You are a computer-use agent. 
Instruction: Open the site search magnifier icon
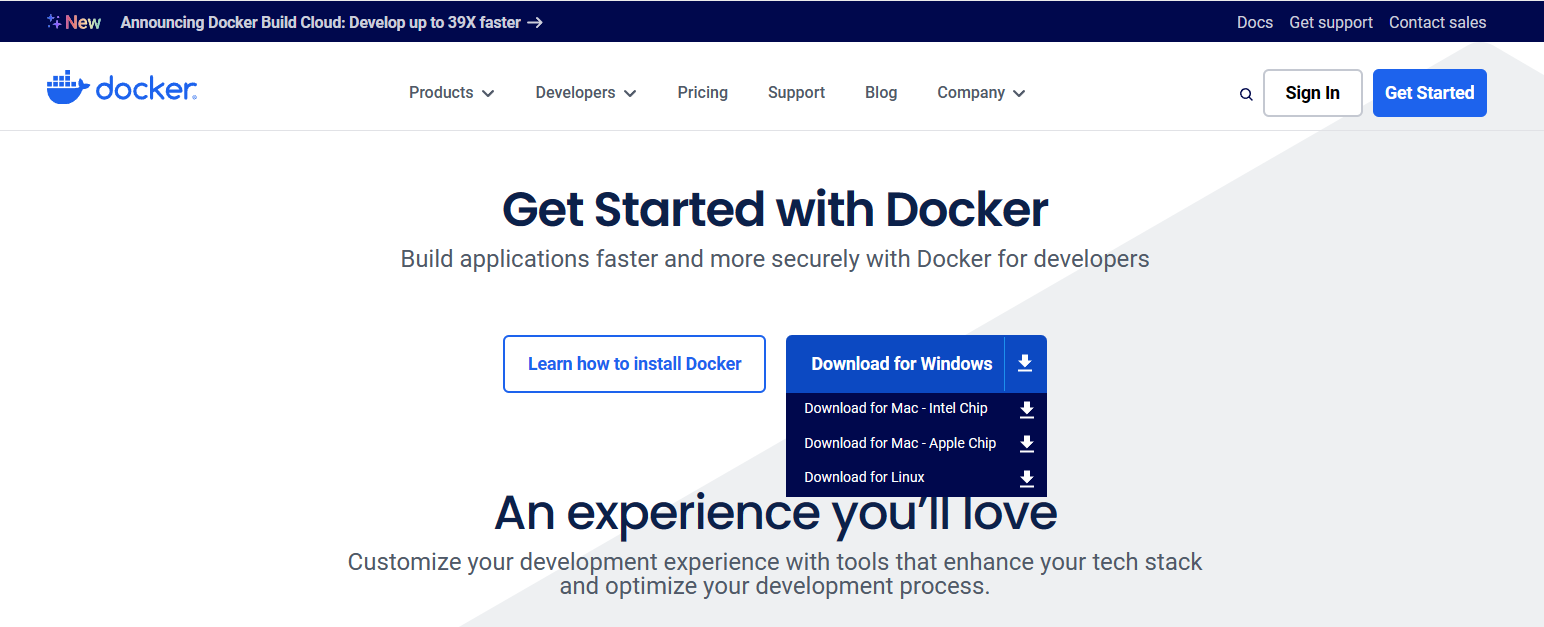point(1246,94)
